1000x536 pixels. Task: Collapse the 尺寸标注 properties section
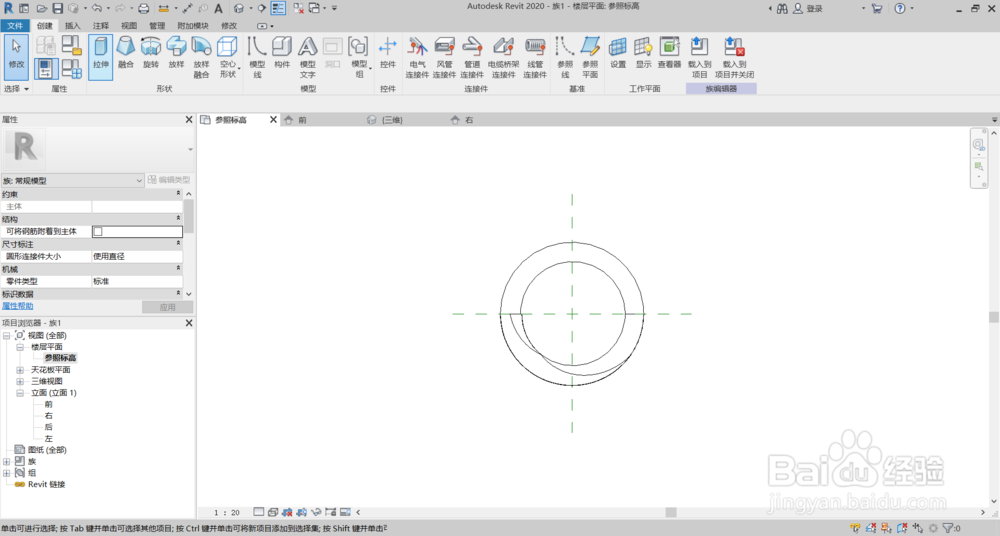[178, 243]
